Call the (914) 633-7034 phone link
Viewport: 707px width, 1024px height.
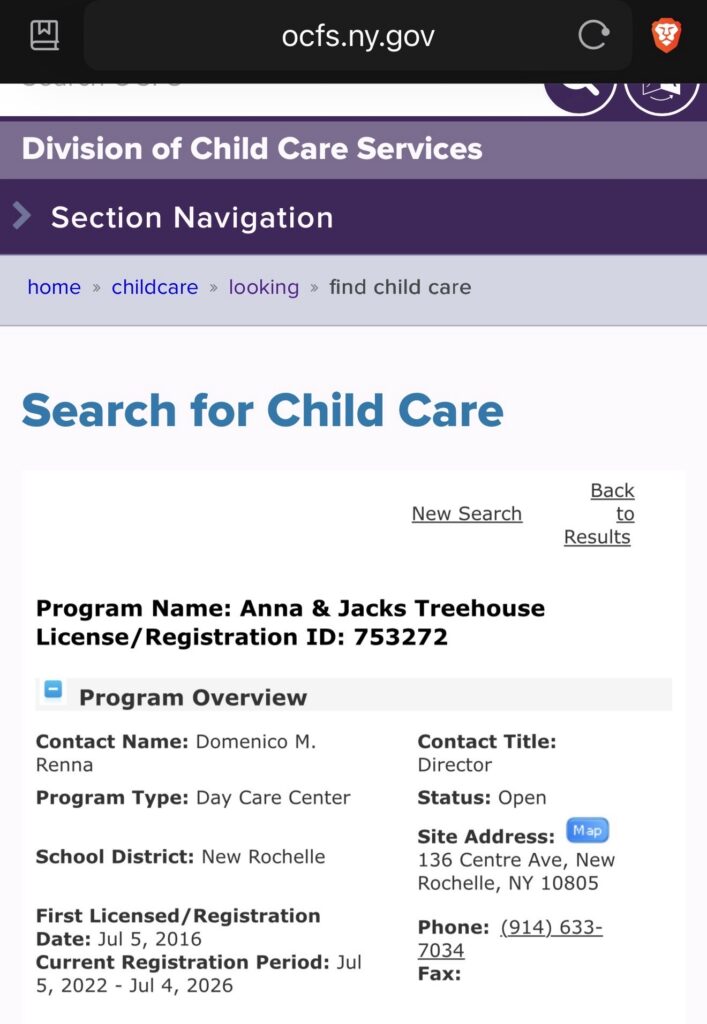pyautogui.click(x=510, y=938)
